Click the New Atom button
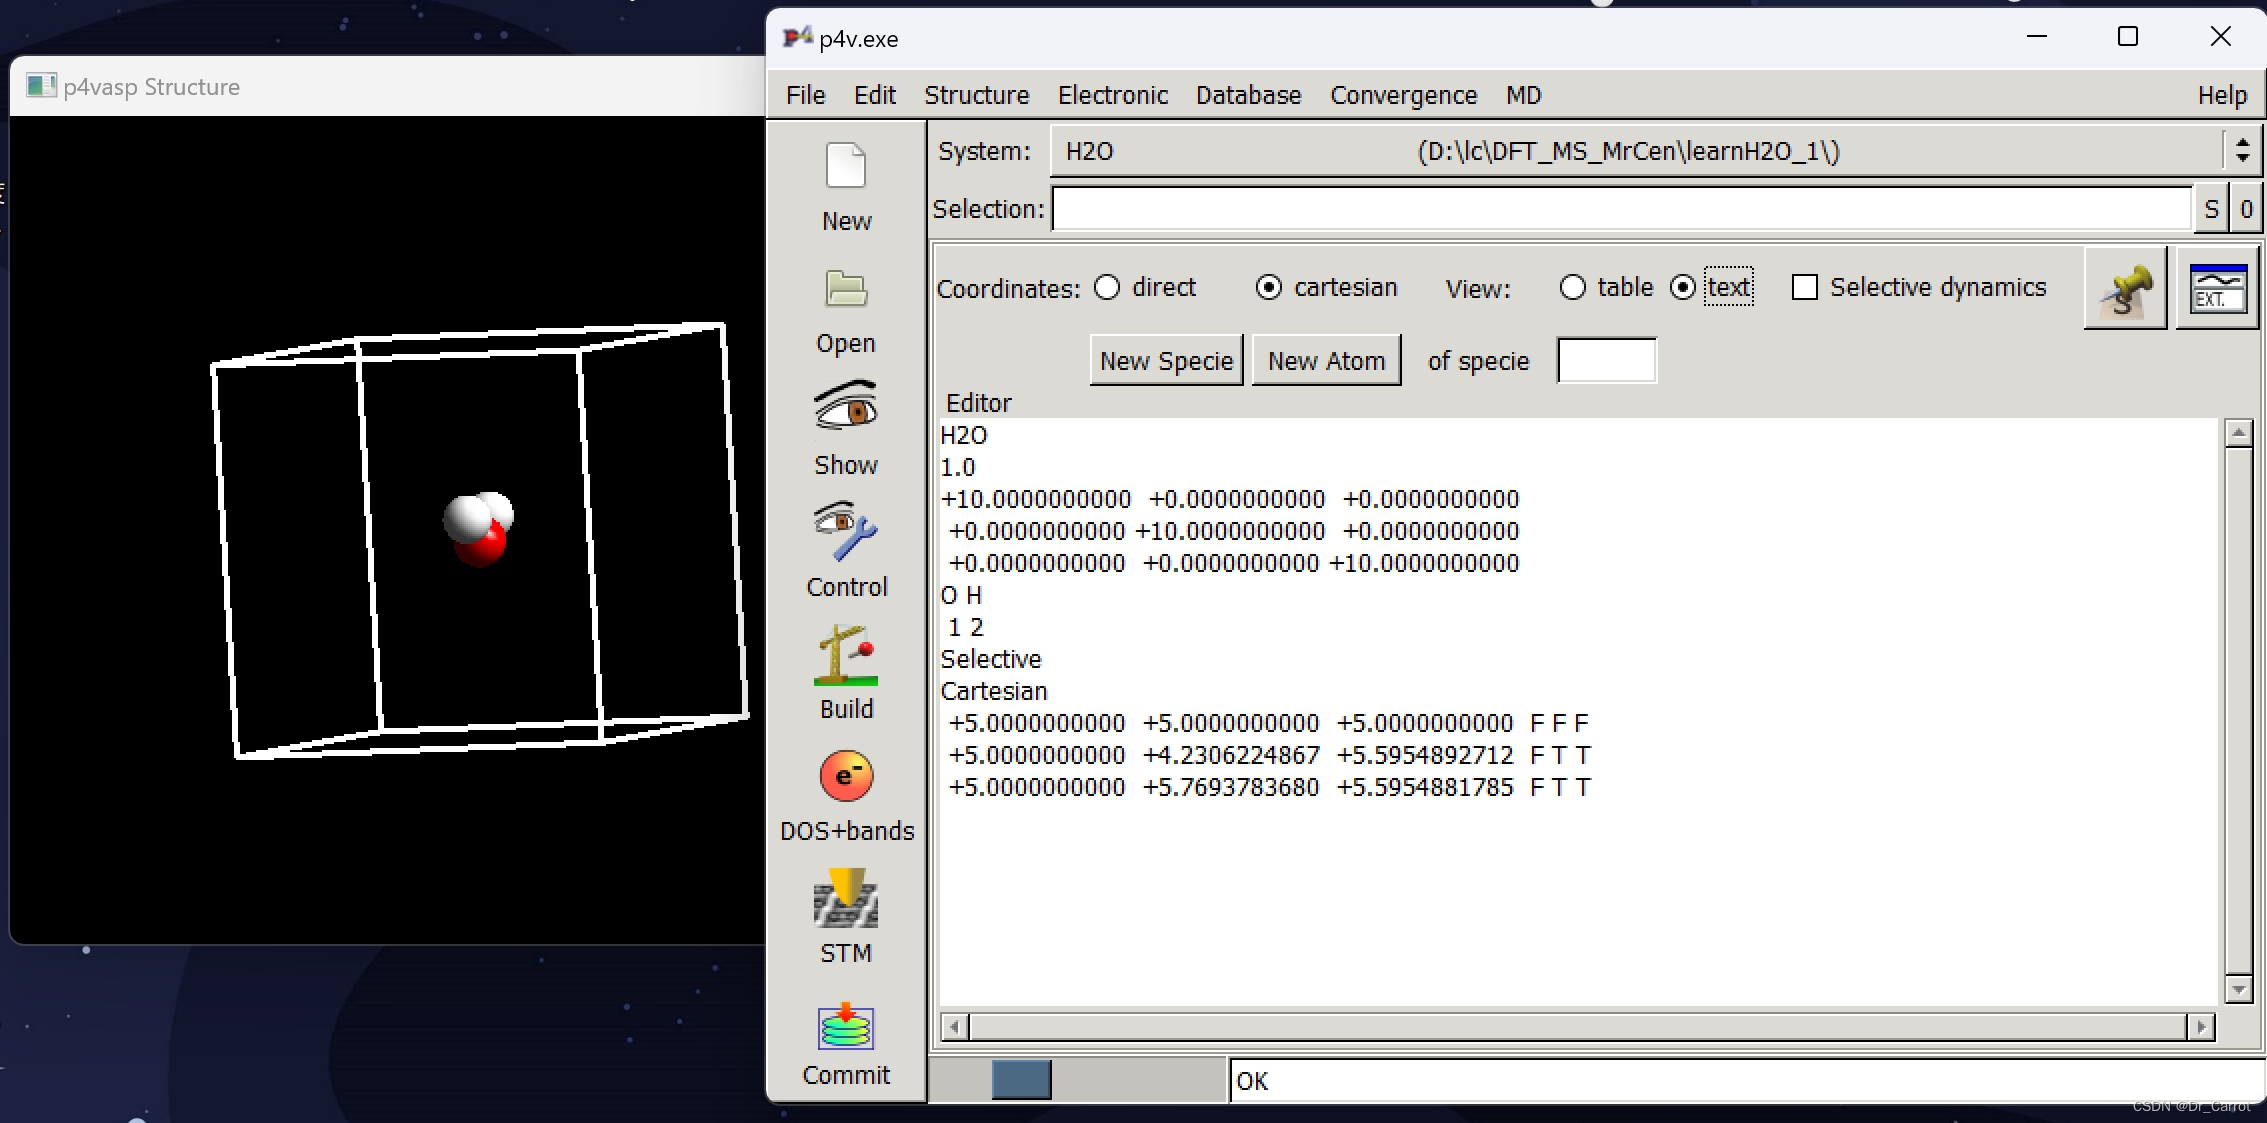2267x1123 pixels. [x=1326, y=361]
